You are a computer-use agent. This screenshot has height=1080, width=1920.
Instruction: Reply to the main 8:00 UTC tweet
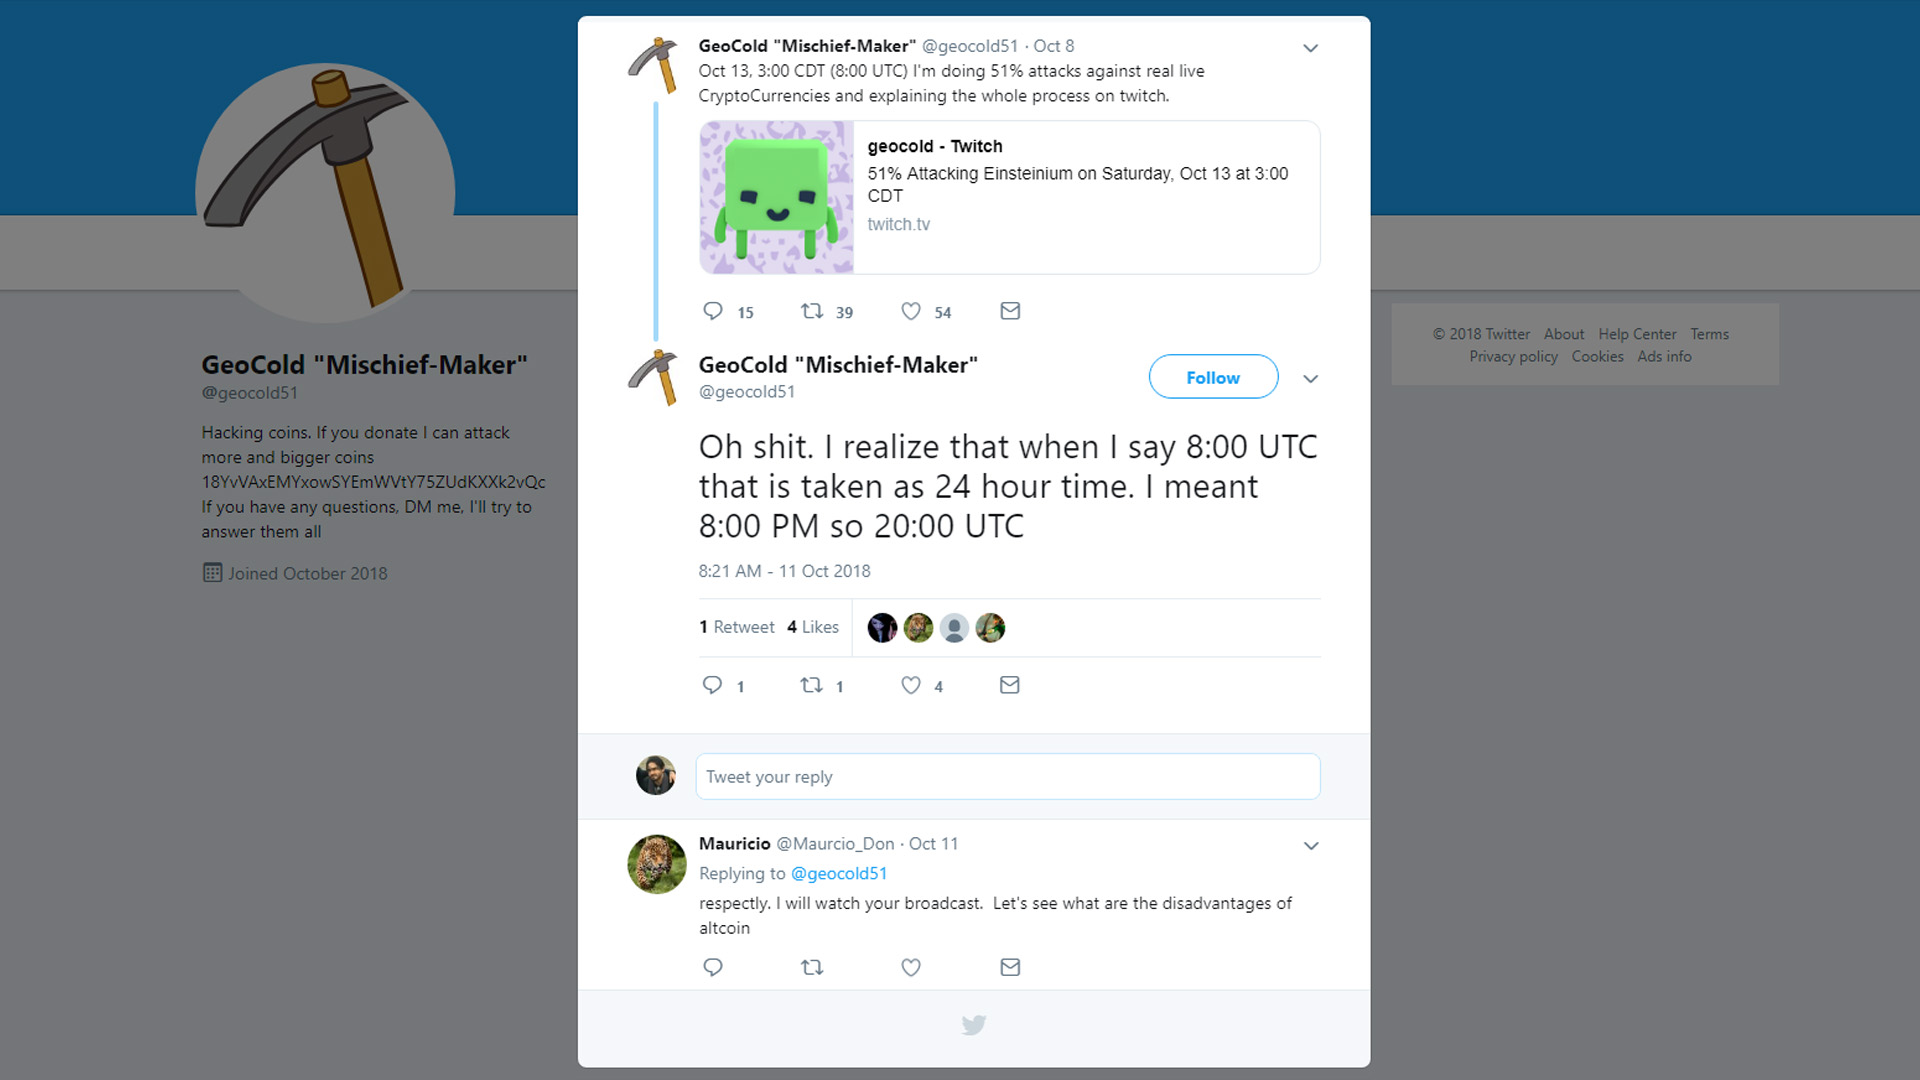pyautogui.click(x=713, y=685)
